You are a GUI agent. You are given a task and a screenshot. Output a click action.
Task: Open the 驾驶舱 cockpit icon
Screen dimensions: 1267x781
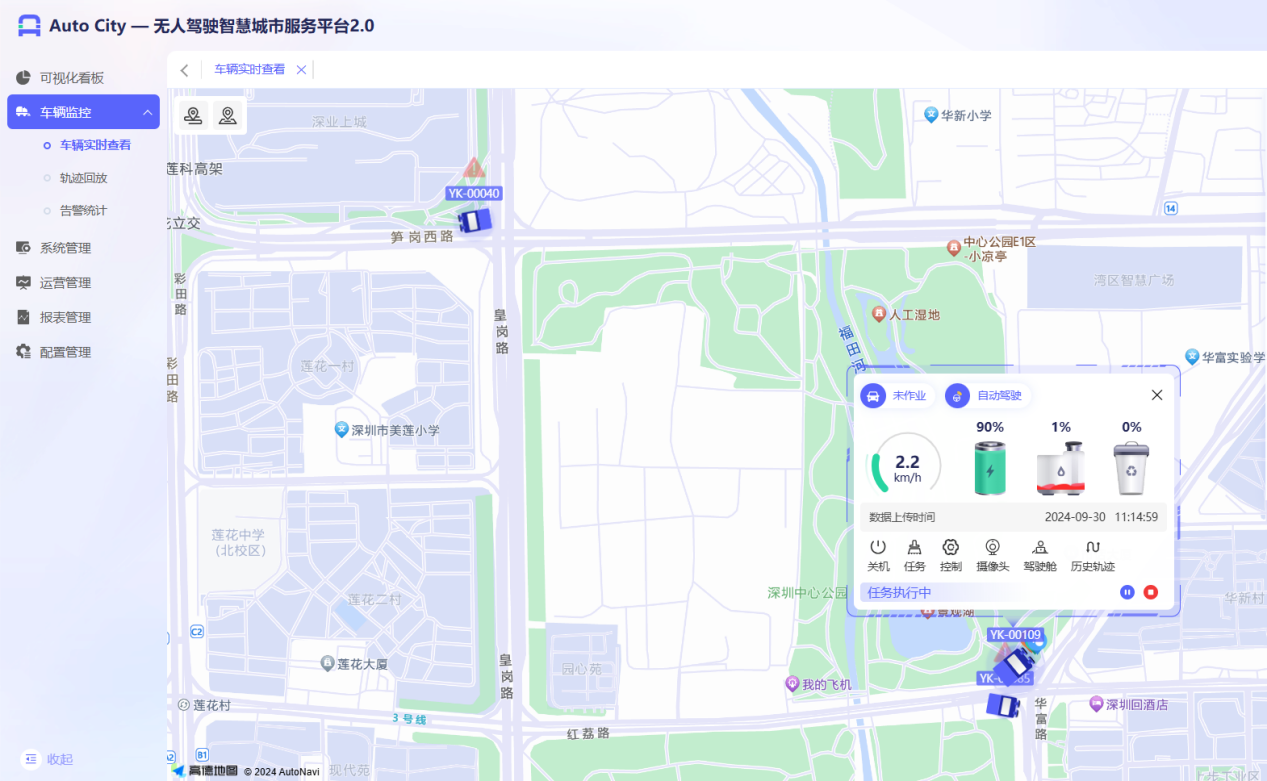(1040, 548)
